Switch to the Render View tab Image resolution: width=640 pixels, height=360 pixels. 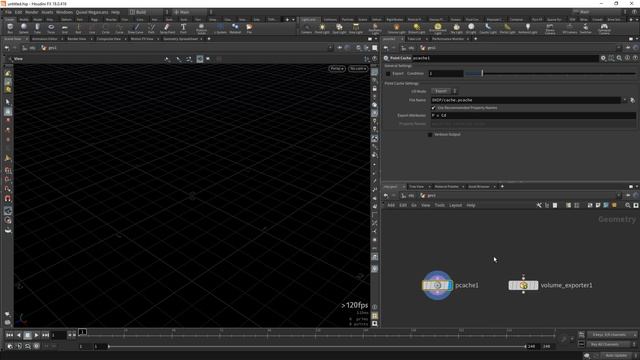[x=77, y=39]
